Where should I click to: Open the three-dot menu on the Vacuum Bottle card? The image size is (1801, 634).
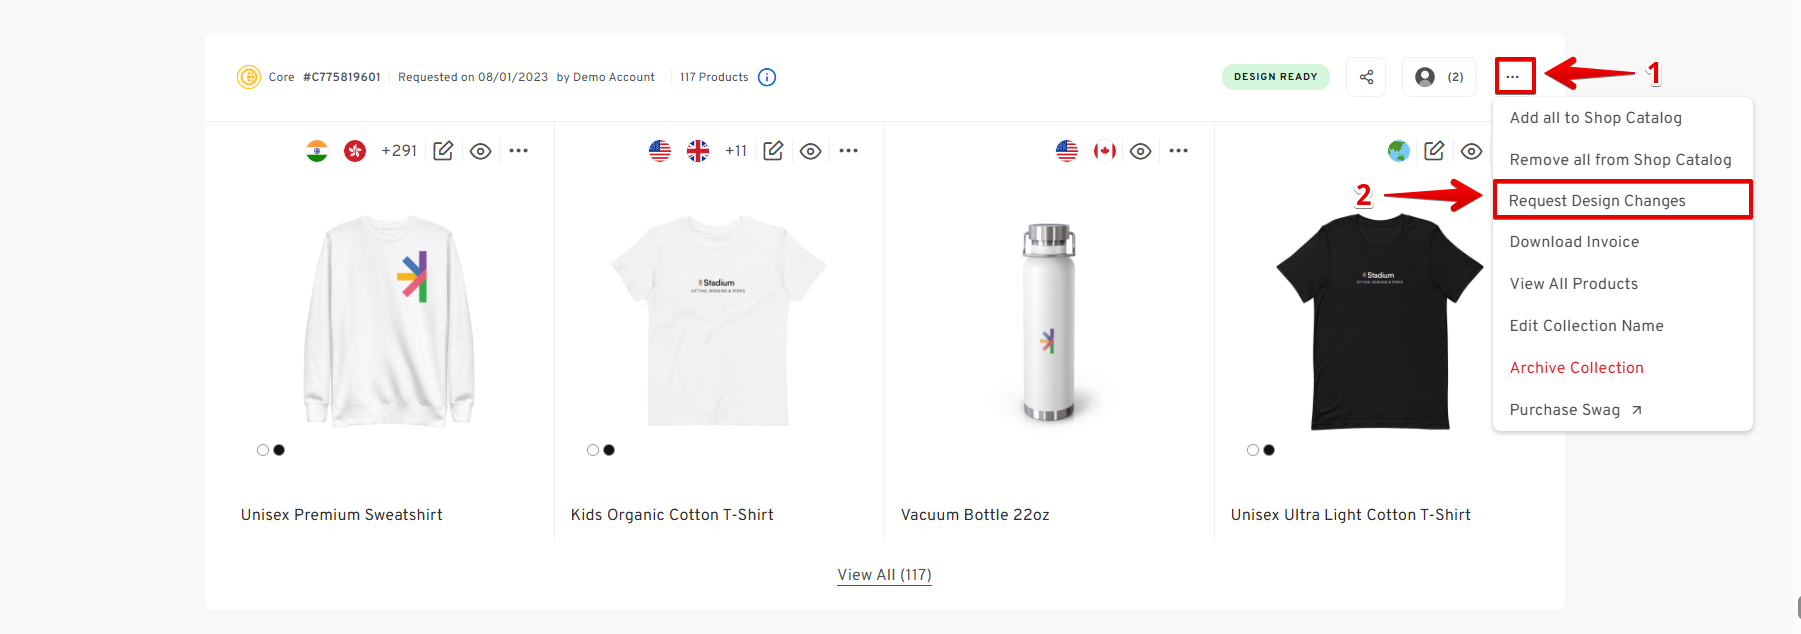tap(1179, 151)
